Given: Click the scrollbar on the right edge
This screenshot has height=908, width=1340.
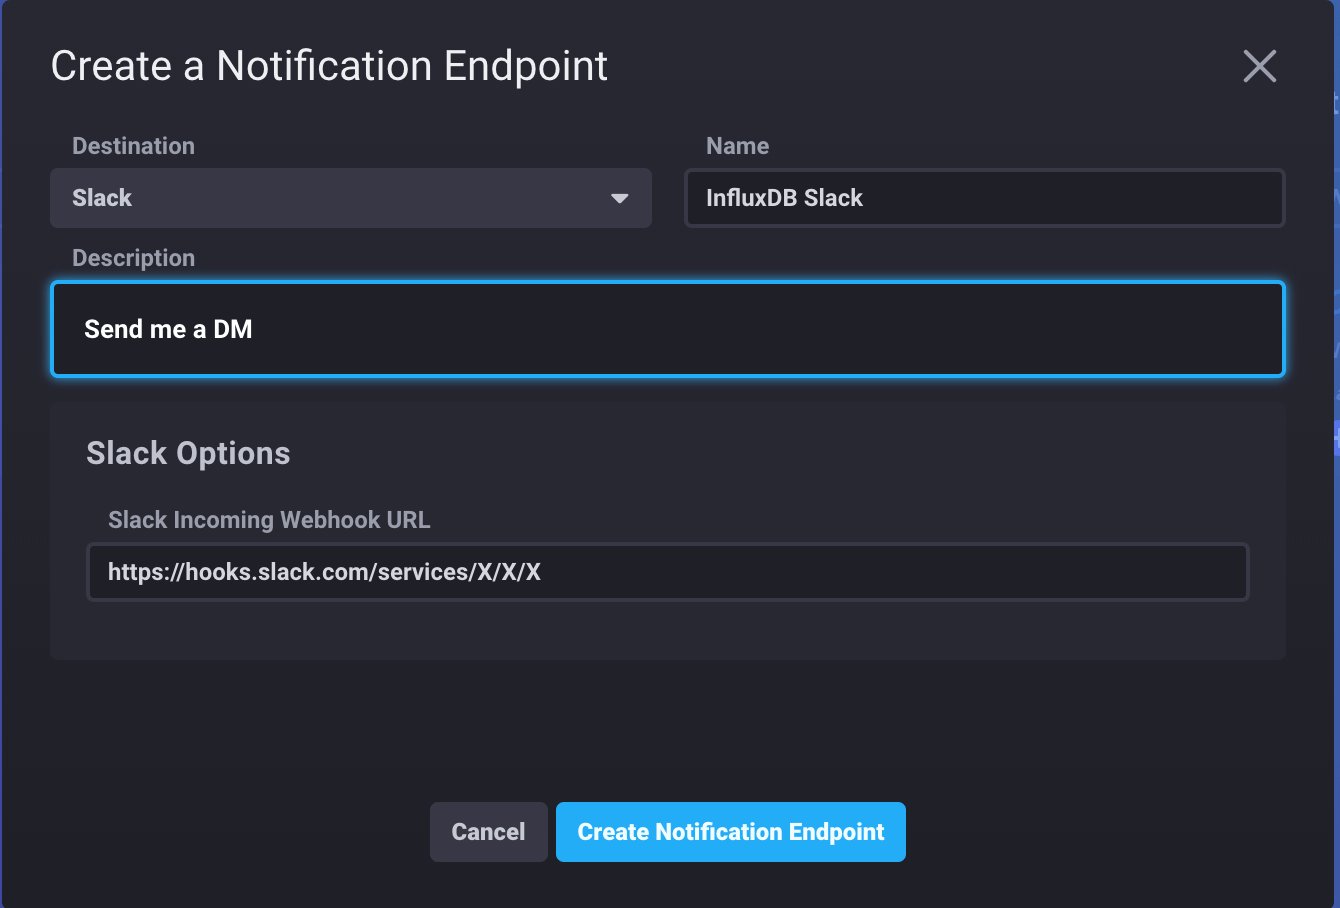Looking at the screenshot, I should click(x=1334, y=300).
